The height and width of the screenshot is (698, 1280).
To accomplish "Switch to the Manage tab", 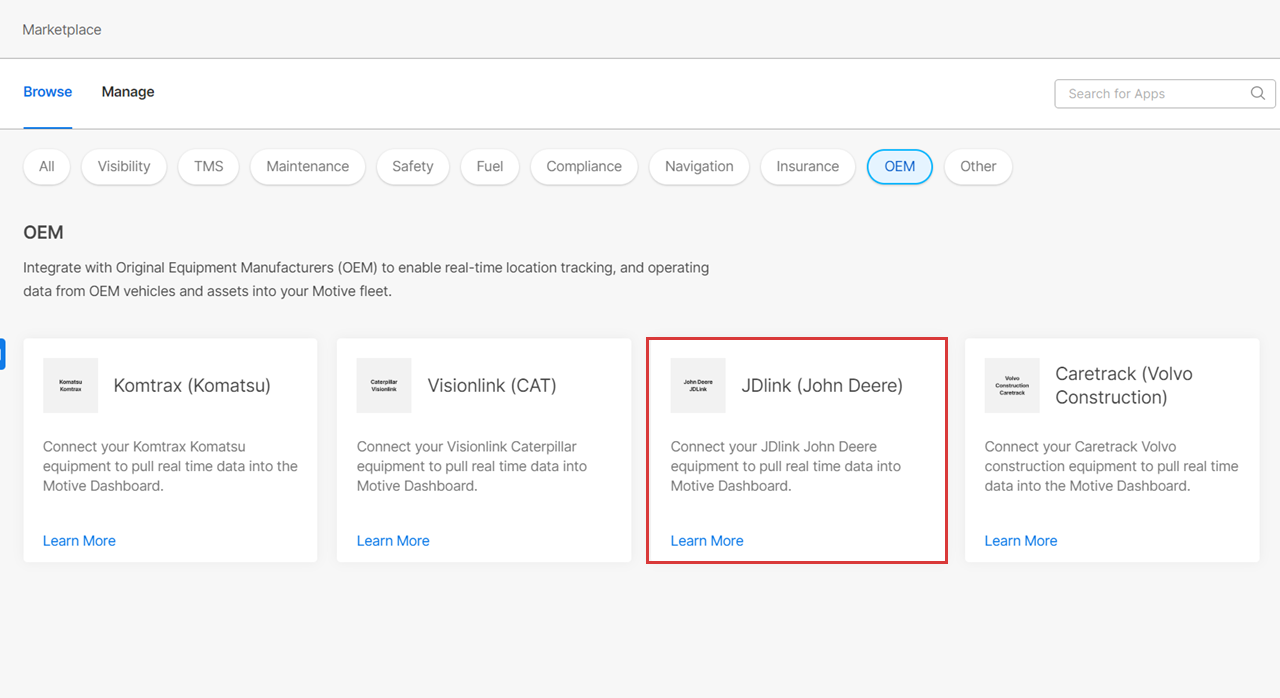I will 128,92.
